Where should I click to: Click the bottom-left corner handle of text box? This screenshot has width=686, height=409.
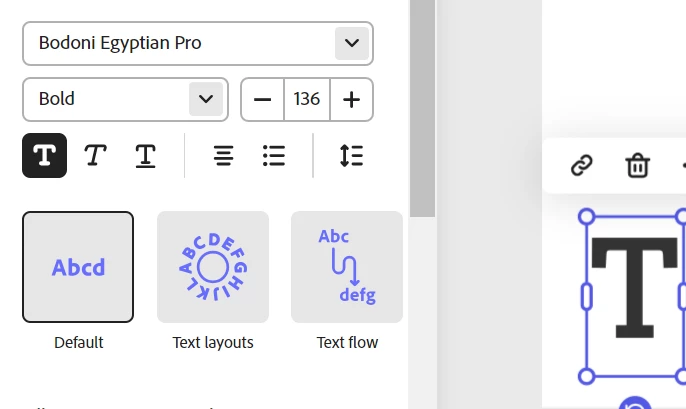(586, 376)
